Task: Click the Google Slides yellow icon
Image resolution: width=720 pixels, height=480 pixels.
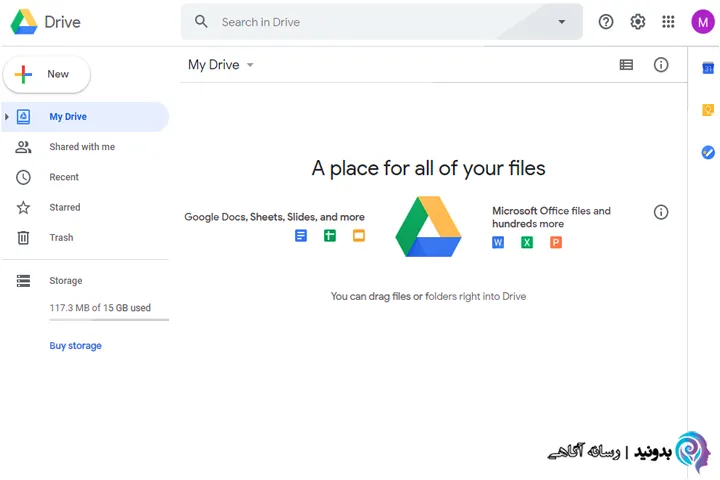Action: [x=359, y=236]
